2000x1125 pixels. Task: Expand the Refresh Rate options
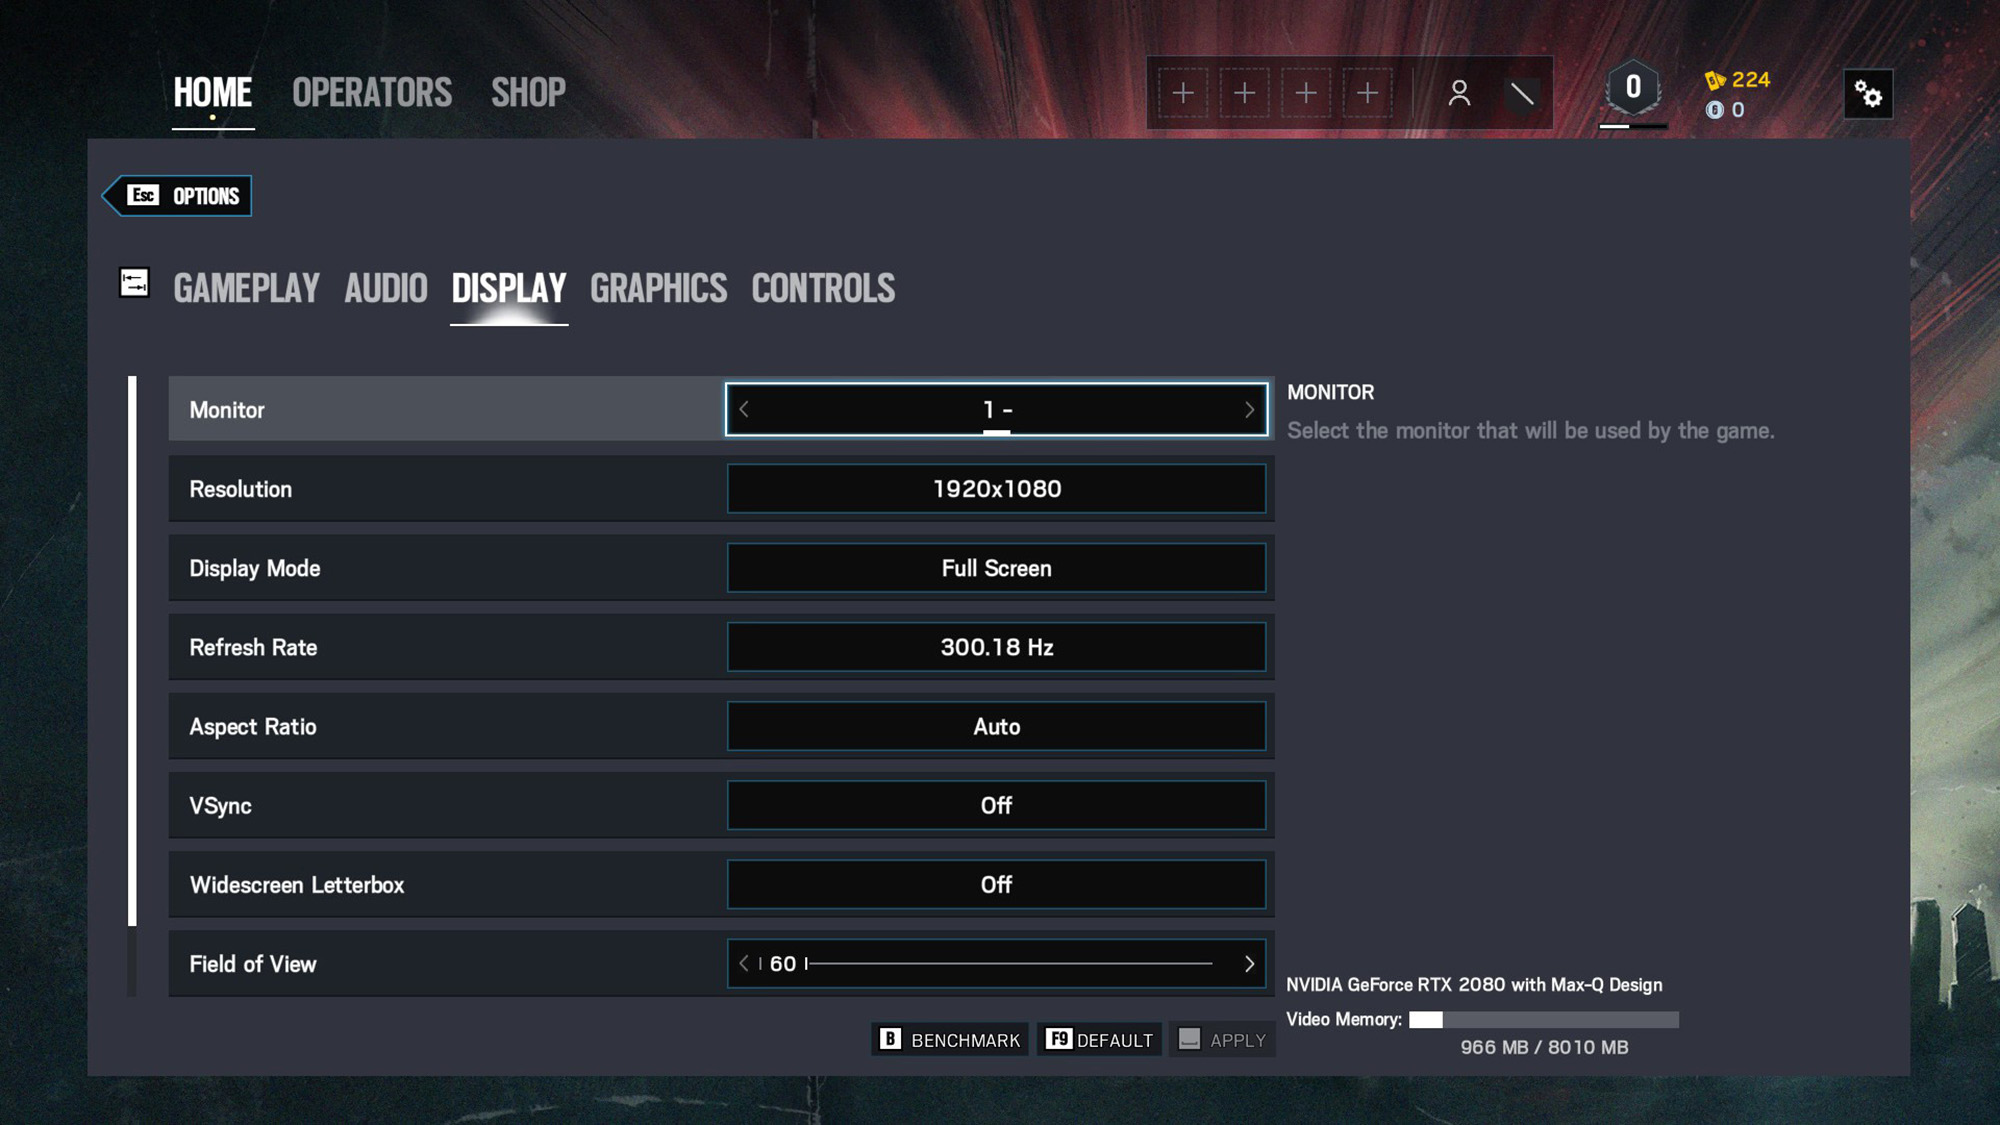(996, 646)
